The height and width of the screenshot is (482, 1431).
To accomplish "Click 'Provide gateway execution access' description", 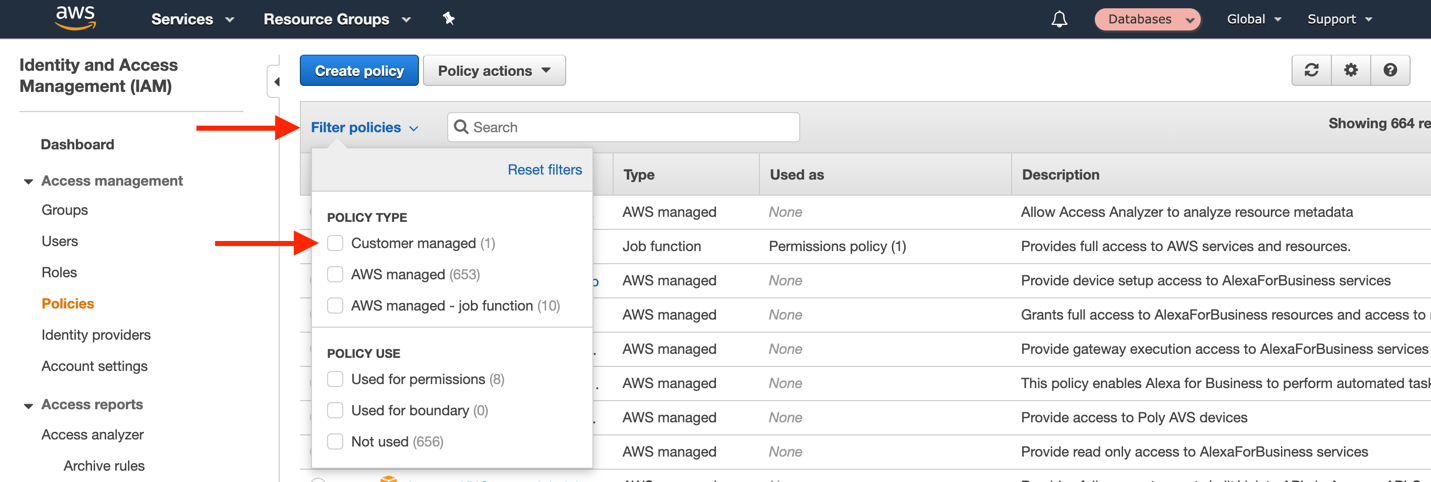I will tap(1225, 349).
